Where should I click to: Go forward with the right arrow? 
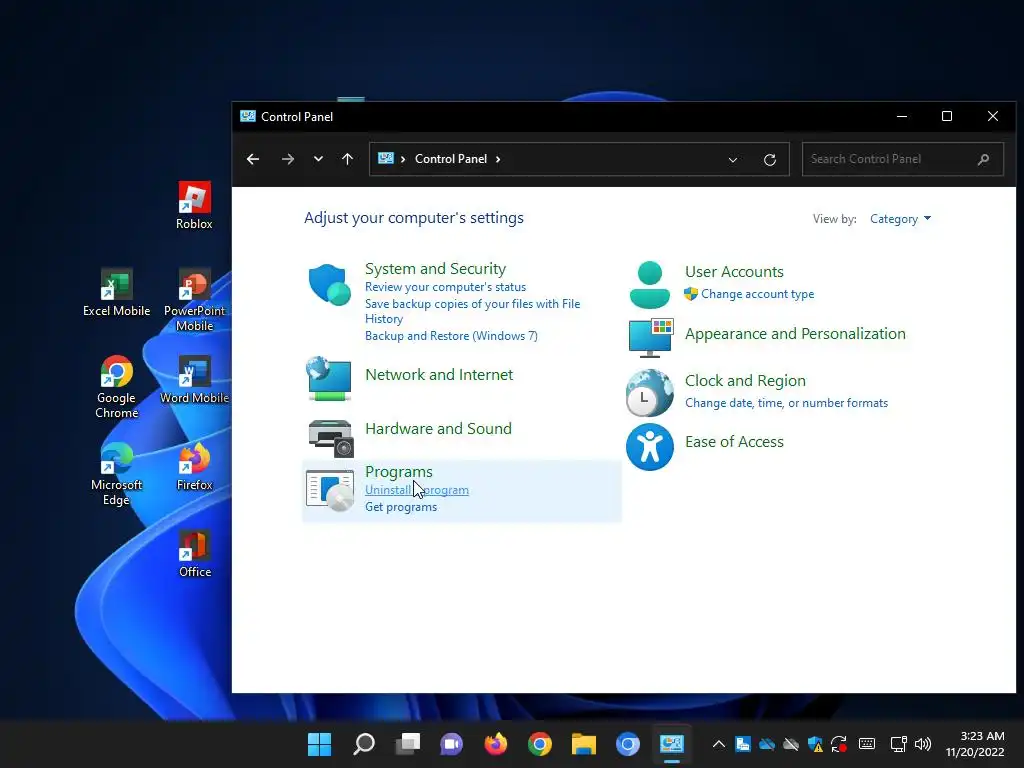tap(287, 159)
